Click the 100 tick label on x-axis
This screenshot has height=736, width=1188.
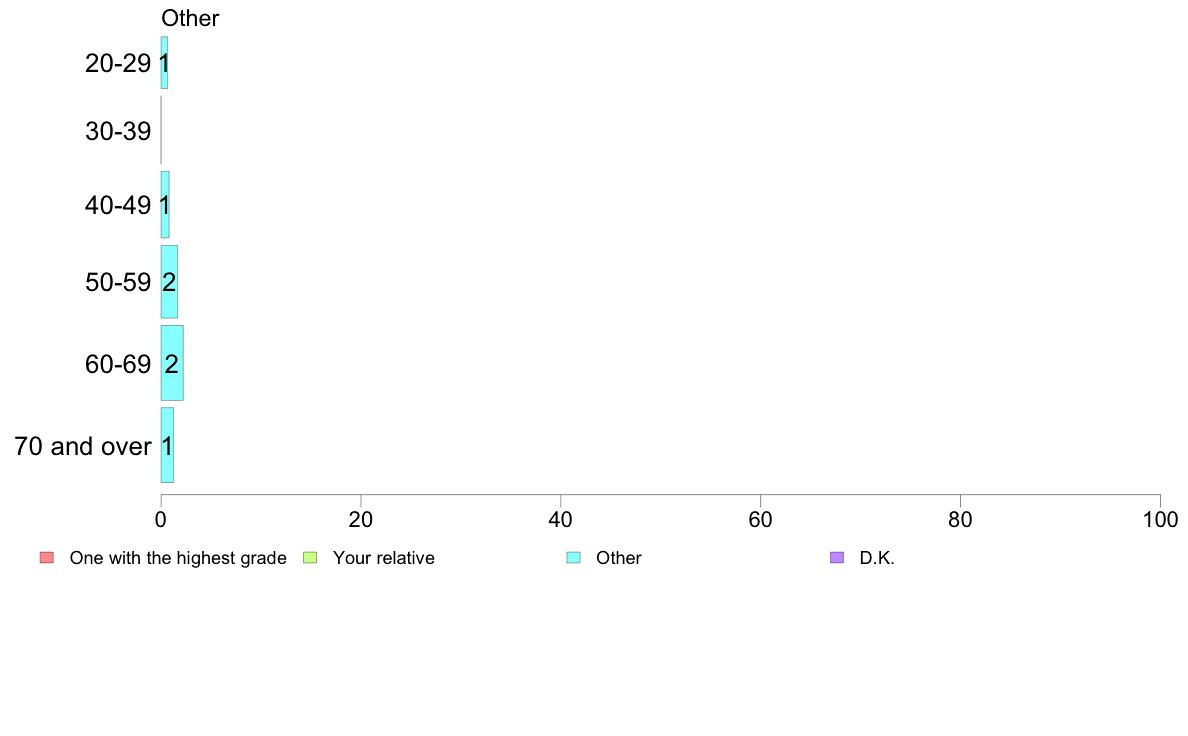tap(1161, 519)
